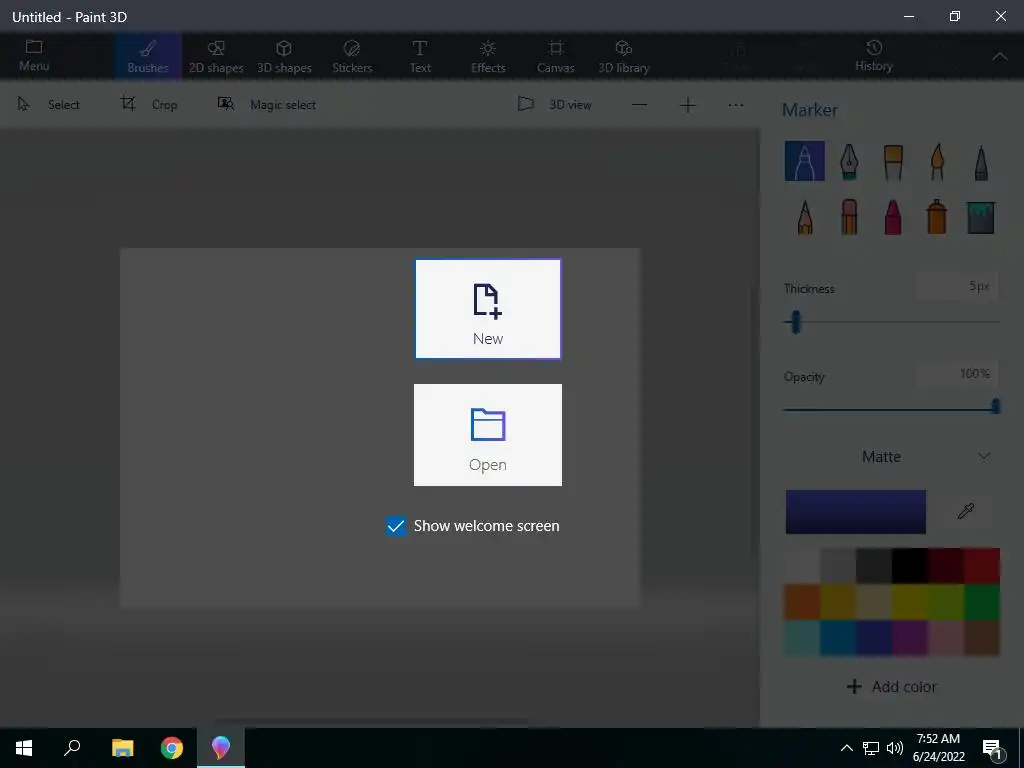Screen dimensions: 1024x768
Task: Click the Opacity value field showing 100%
Action: [956, 374]
